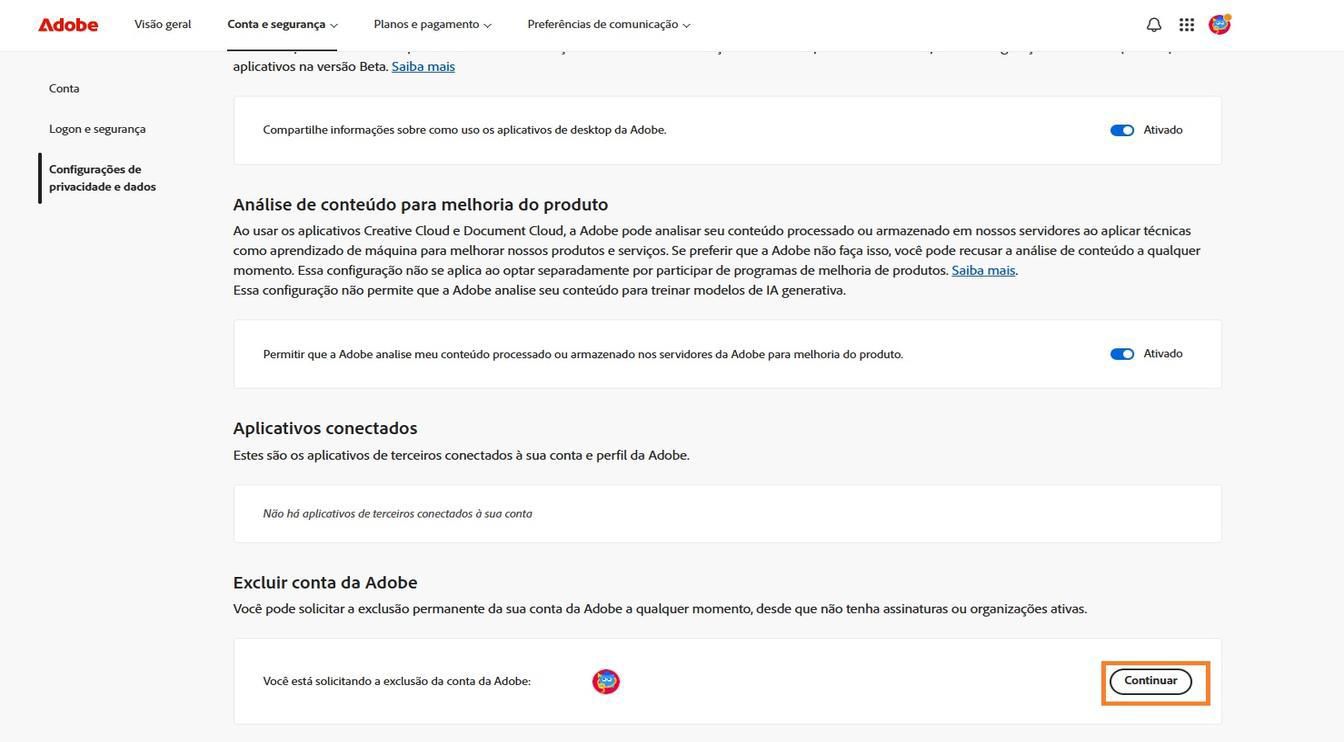The height and width of the screenshot is (742, 1344).
Task: Click the Saiba mais link near Beta apps
Action: (422, 65)
